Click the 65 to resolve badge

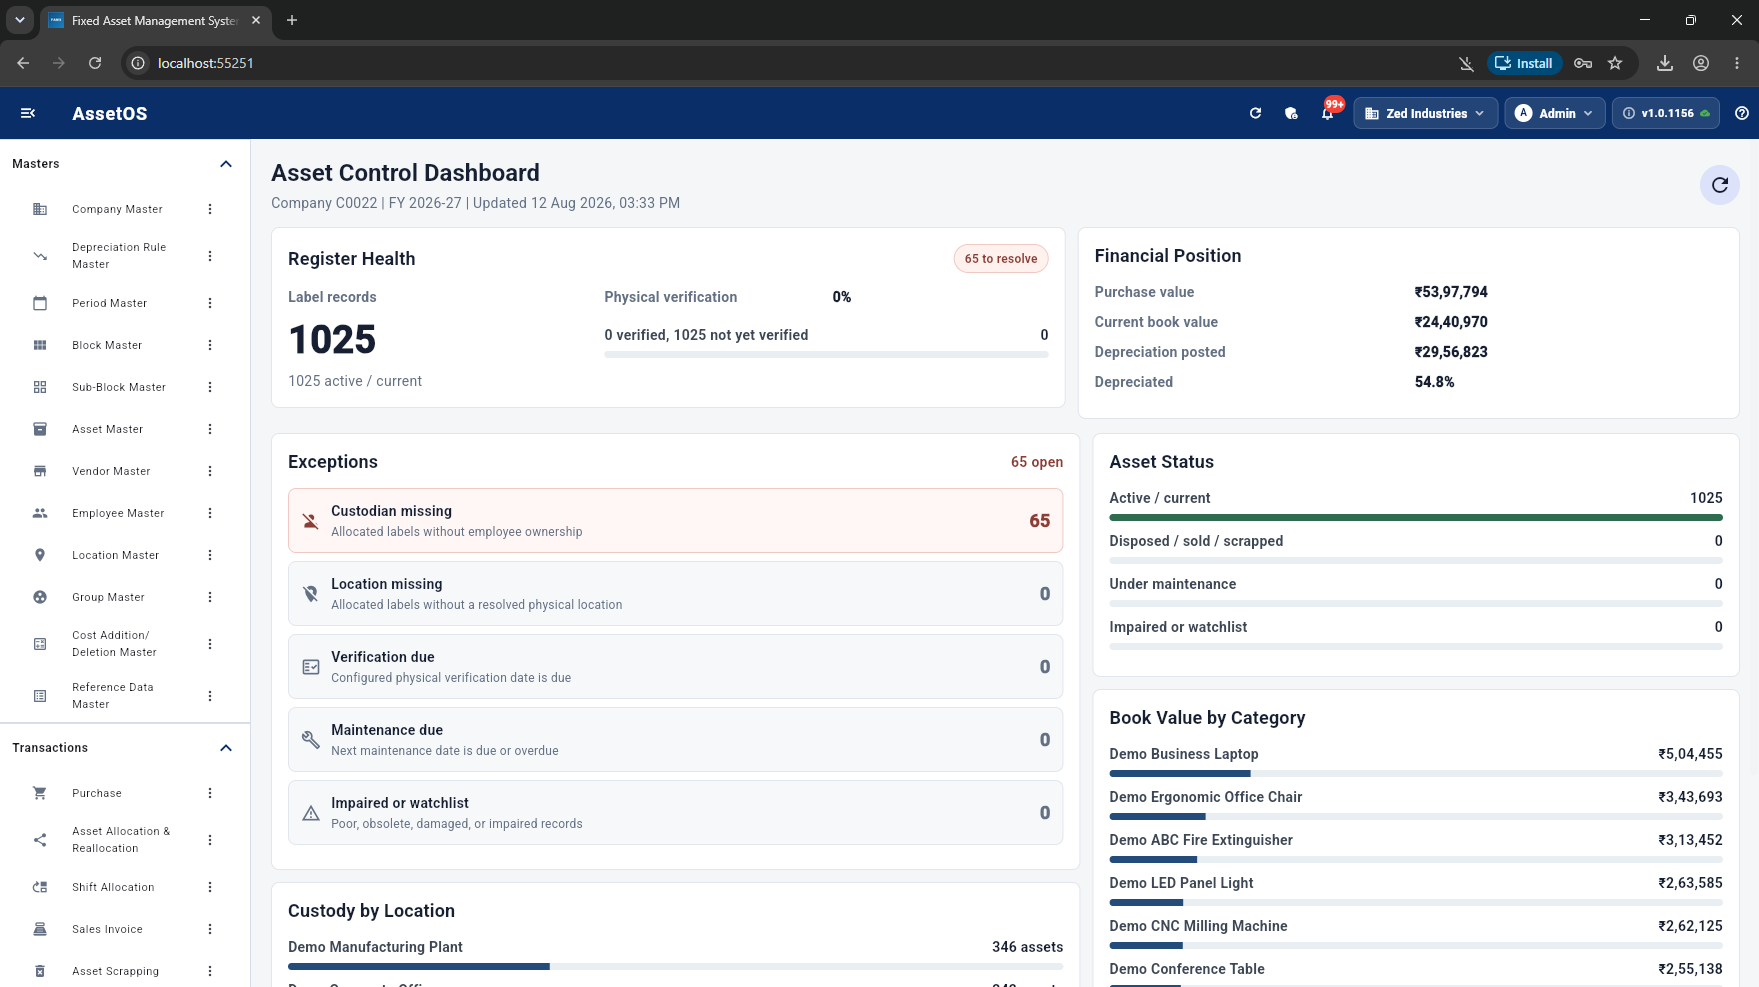pyautogui.click(x=1001, y=259)
